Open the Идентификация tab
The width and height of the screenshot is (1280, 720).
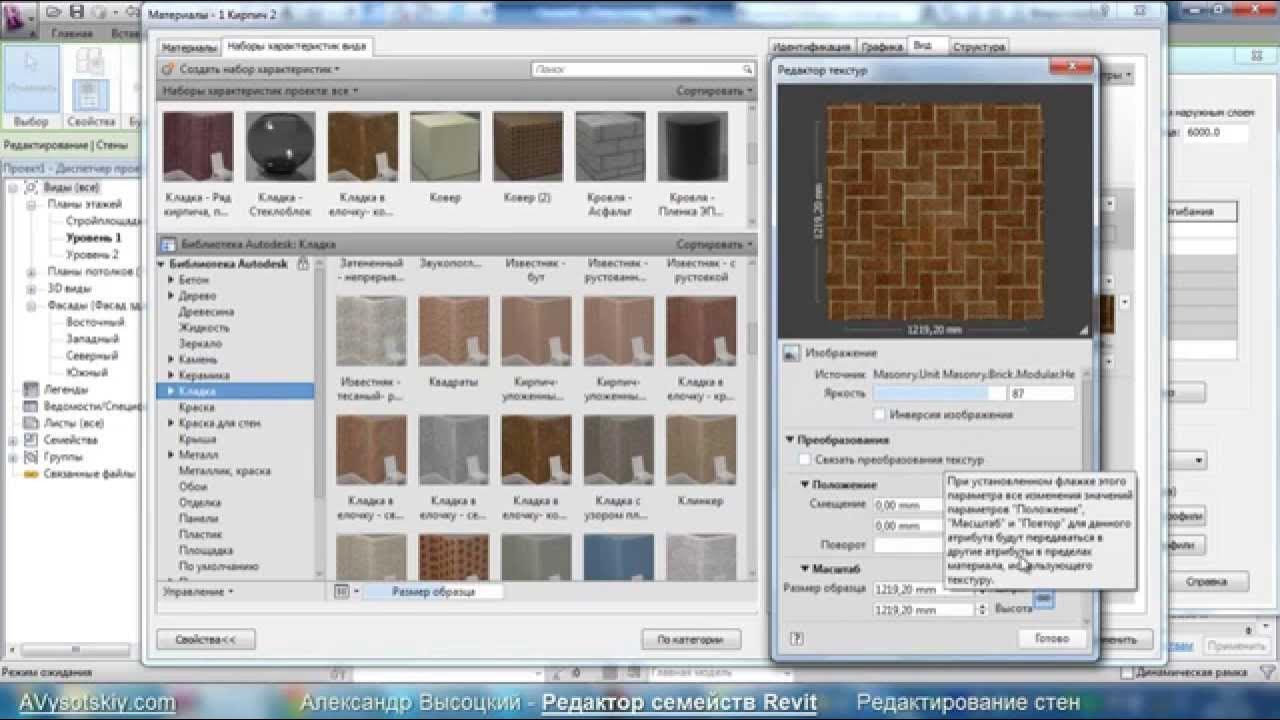point(813,47)
